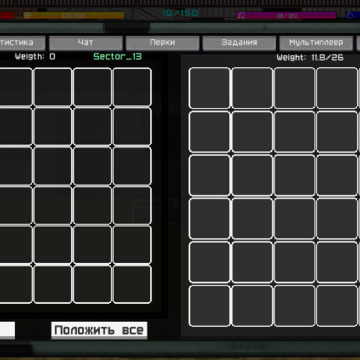The height and width of the screenshot is (360, 360).
Task: Select the Мультиплеер tab
Action: [x=316, y=43]
